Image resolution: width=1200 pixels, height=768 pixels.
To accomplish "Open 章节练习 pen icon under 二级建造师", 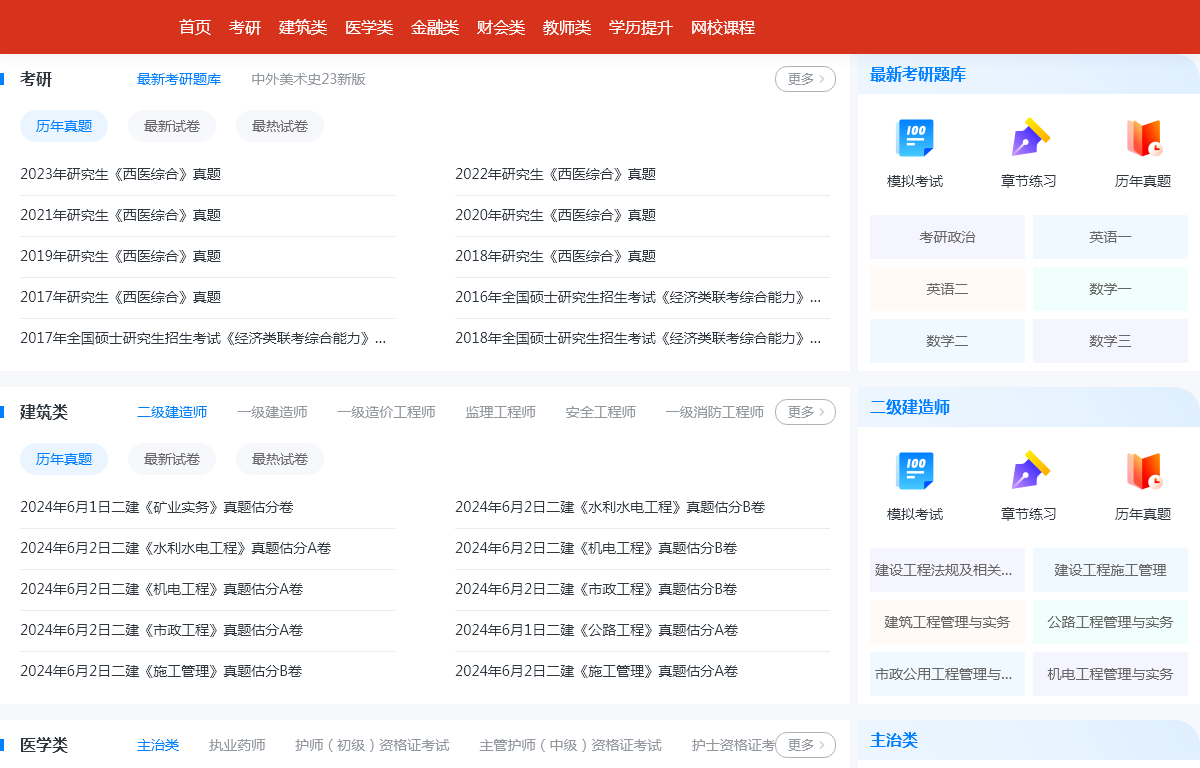I will (1029, 471).
